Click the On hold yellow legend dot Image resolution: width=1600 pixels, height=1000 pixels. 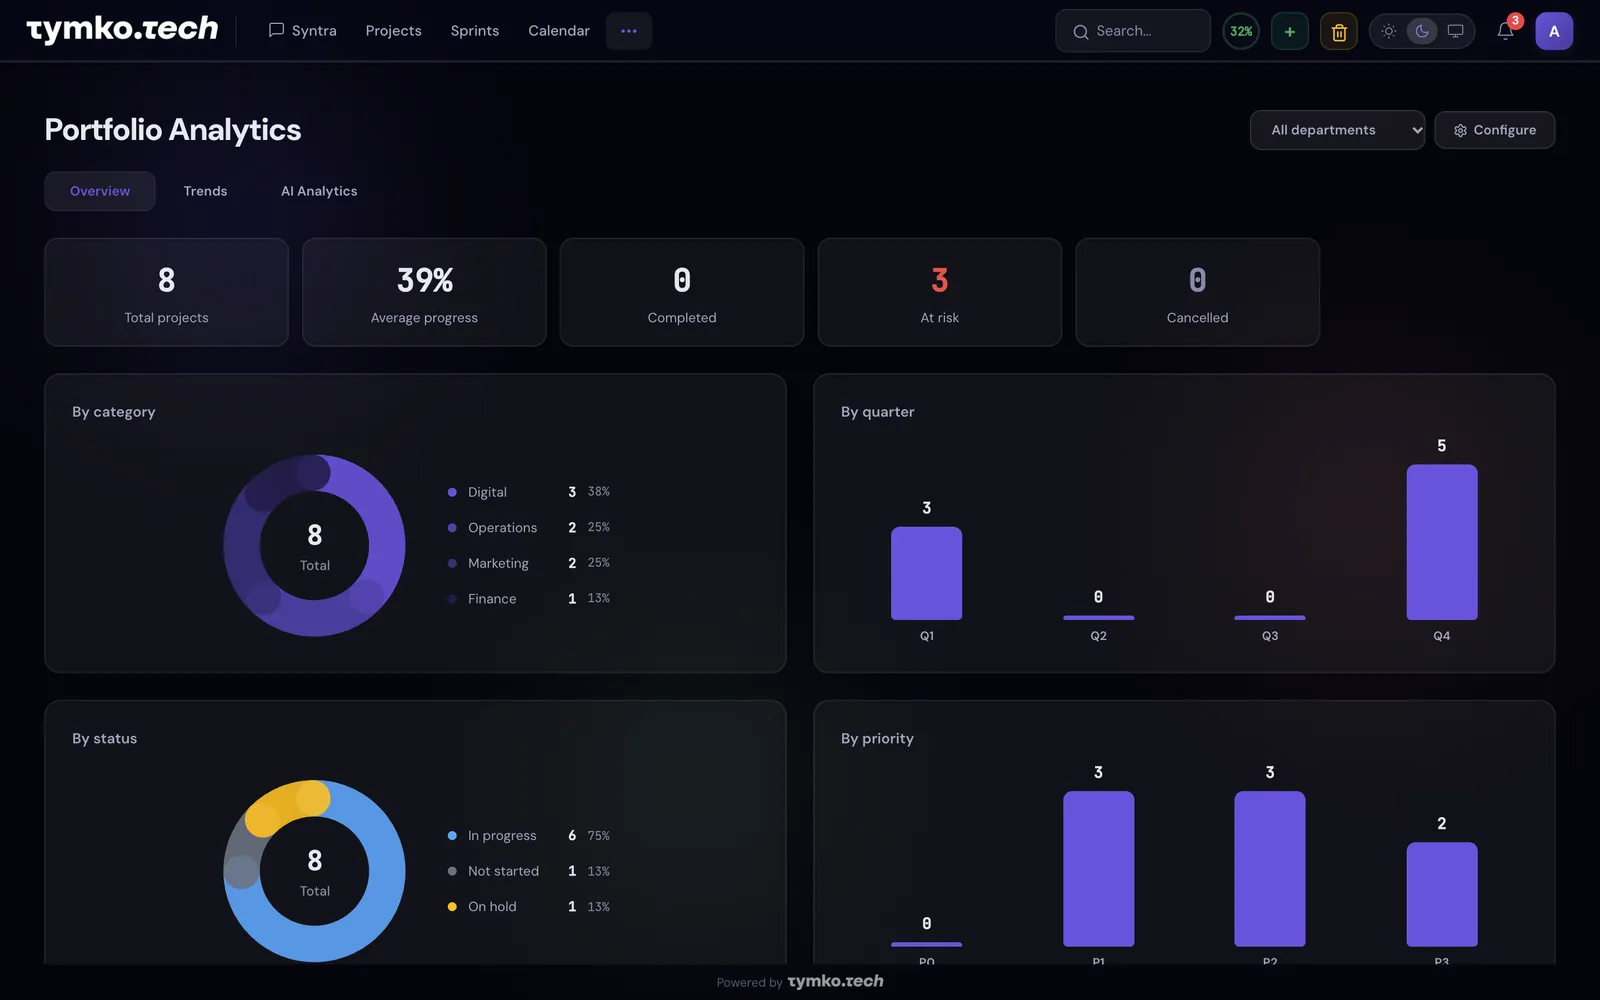[452, 907]
